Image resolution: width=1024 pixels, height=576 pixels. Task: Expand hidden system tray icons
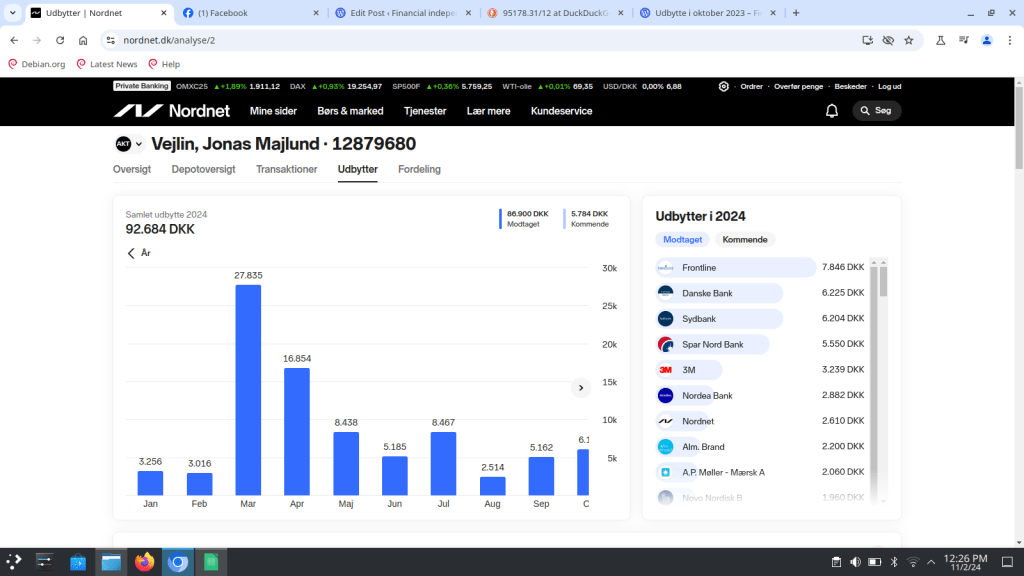coord(931,562)
